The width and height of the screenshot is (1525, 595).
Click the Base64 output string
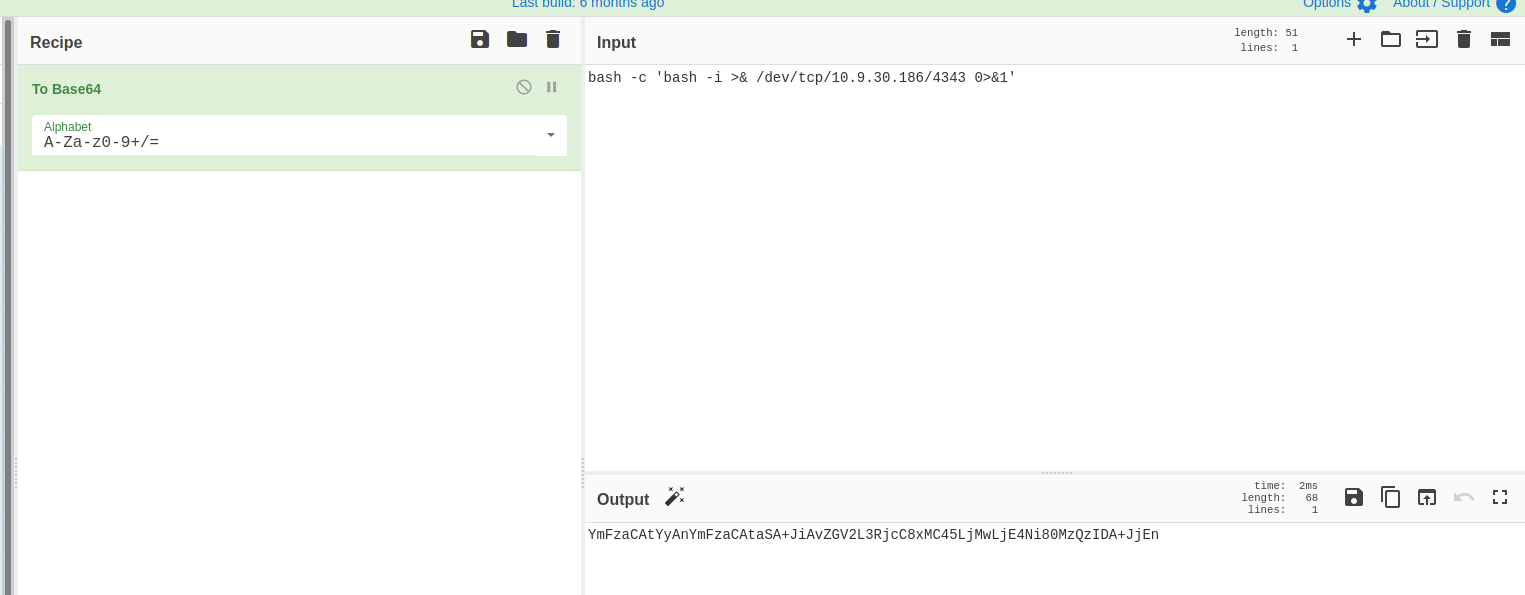pyautogui.click(x=873, y=534)
